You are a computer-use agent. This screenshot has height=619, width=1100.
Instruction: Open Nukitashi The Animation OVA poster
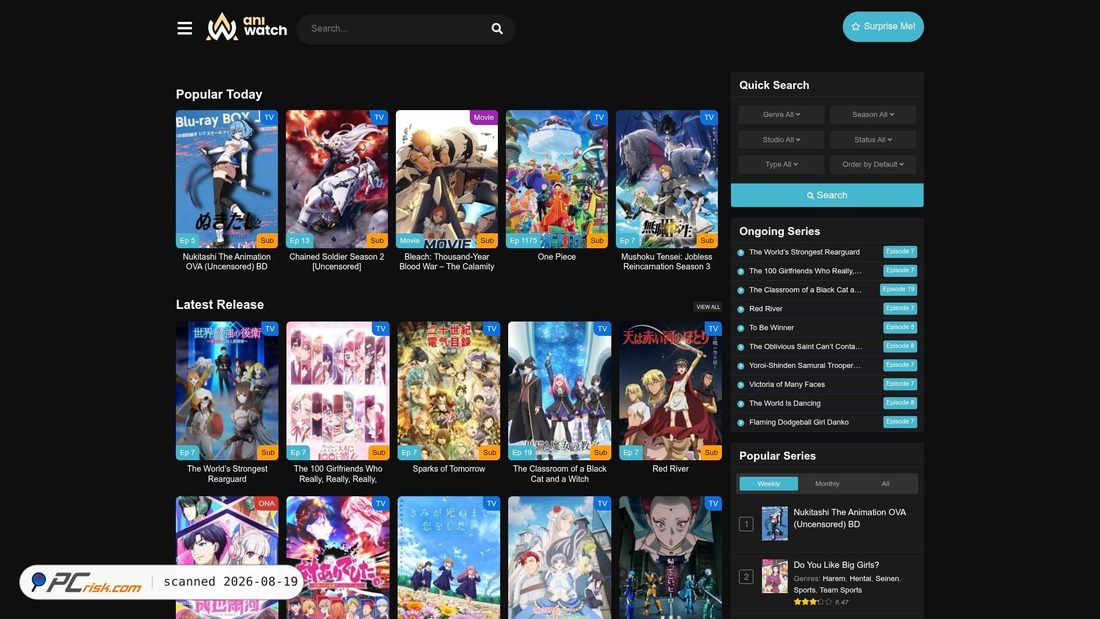coord(227,179)
